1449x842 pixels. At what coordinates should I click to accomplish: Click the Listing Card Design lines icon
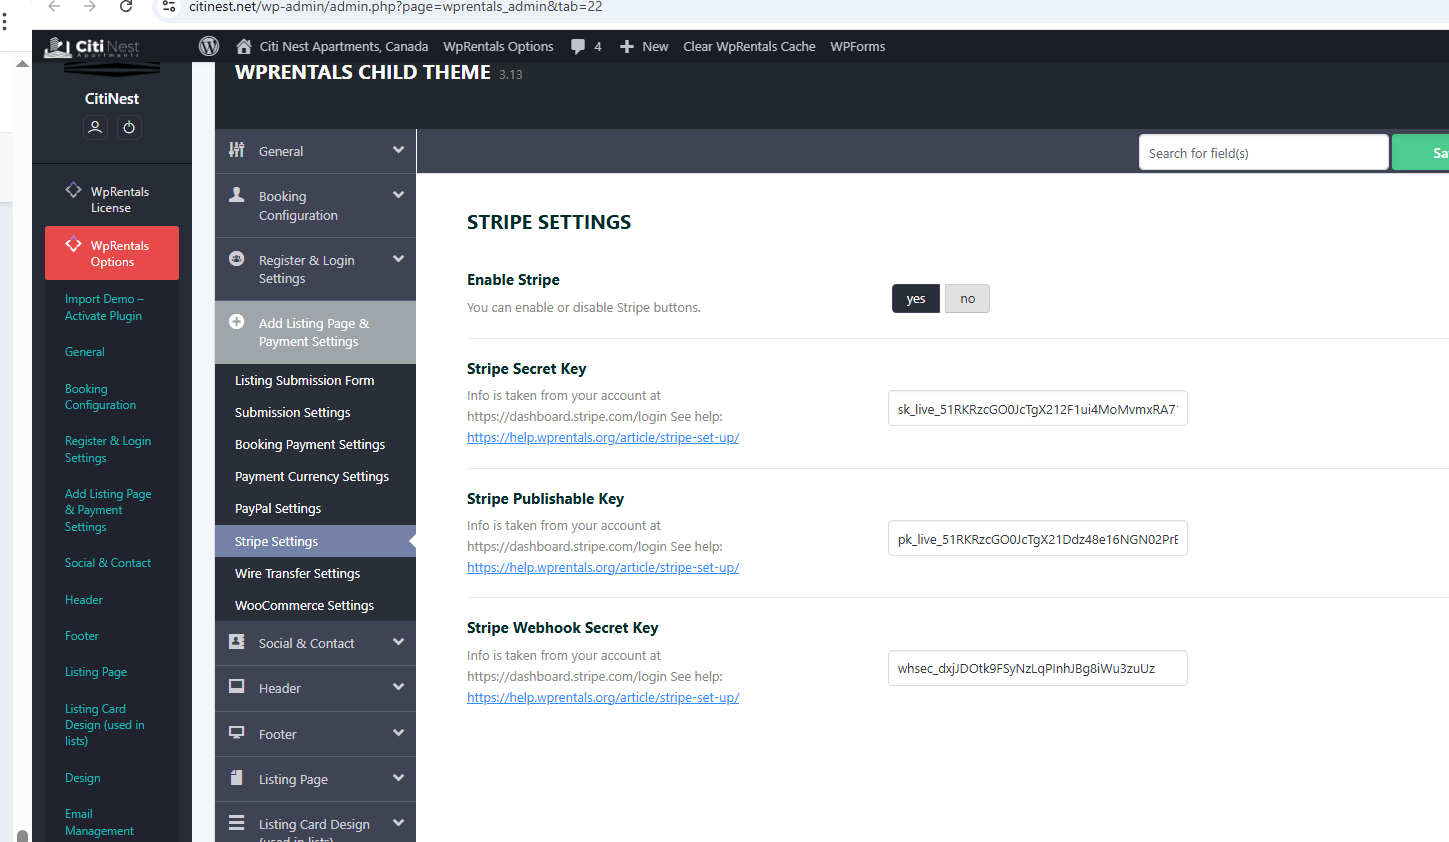point(237,823)
